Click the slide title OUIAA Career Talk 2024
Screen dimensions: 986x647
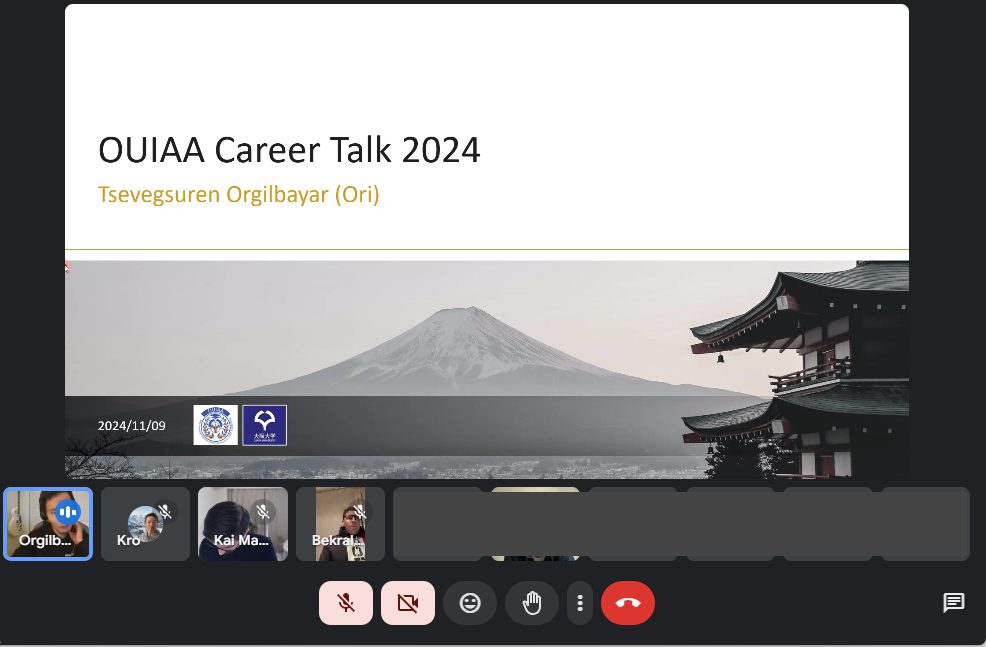289,150
